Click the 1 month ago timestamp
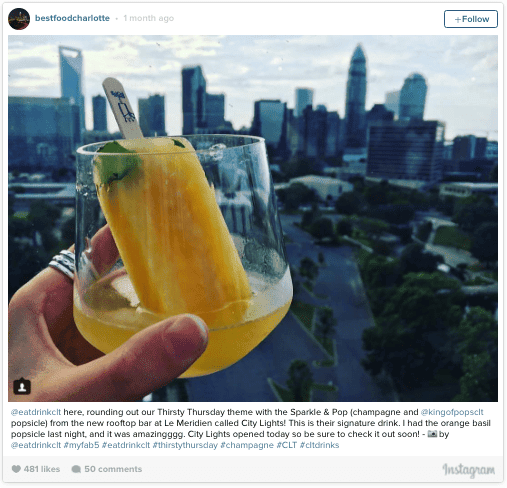This screenshot has height=488, width=507. coord(148,18)
